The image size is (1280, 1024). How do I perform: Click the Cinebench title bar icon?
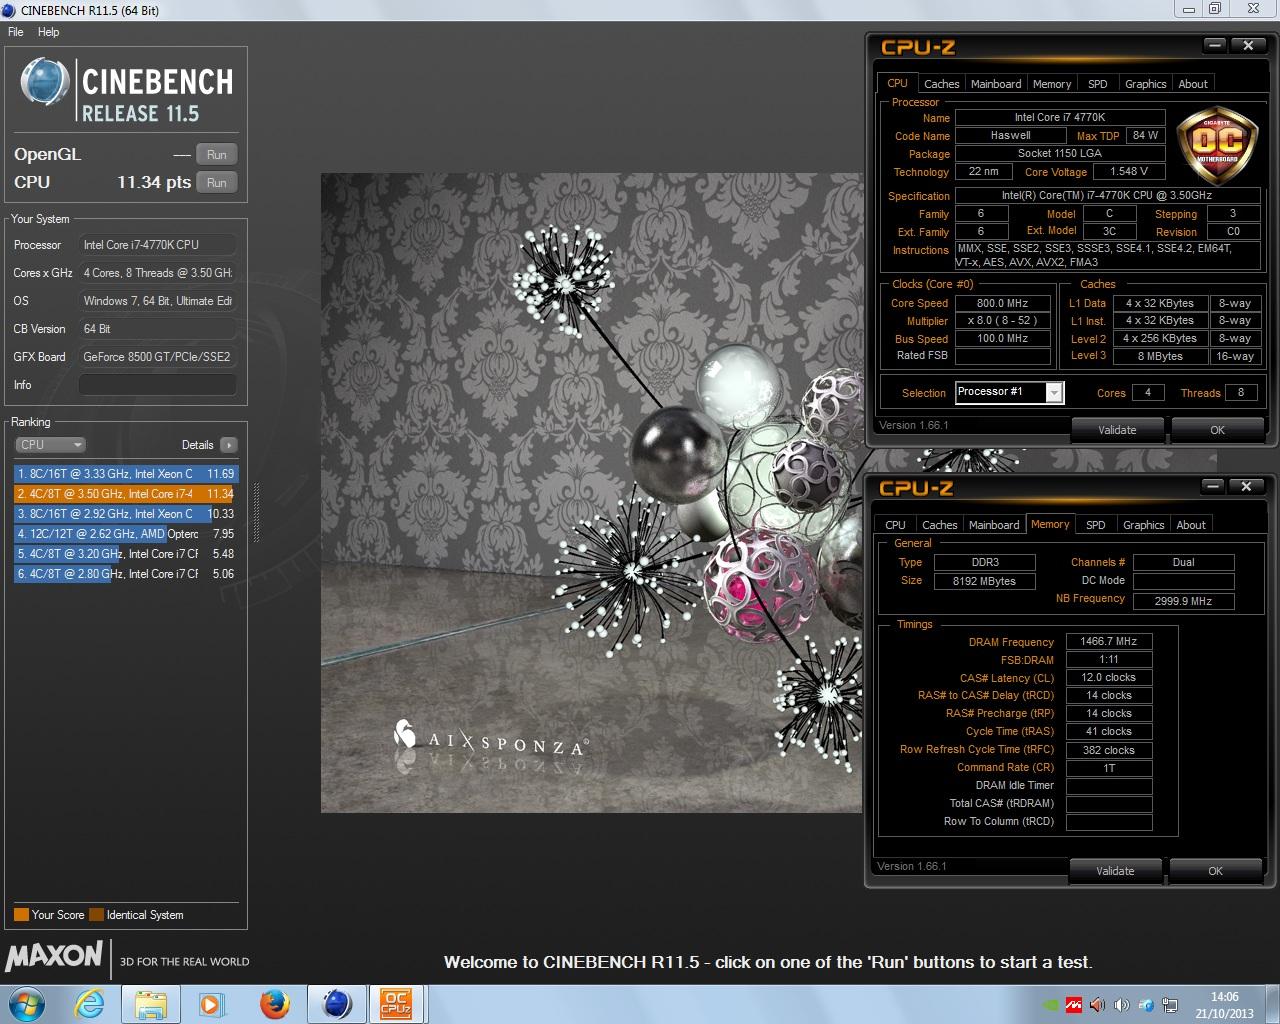10,10
